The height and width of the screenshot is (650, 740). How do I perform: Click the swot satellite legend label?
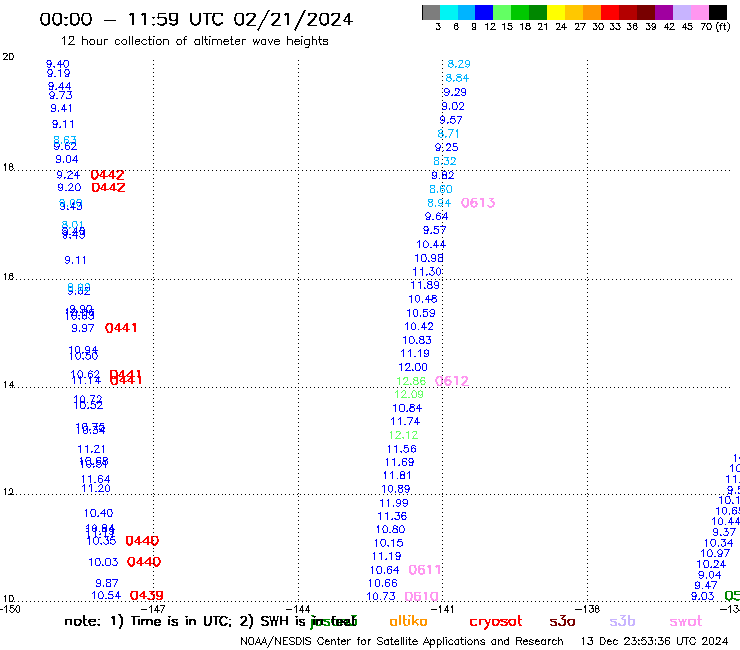coord(686,621)
